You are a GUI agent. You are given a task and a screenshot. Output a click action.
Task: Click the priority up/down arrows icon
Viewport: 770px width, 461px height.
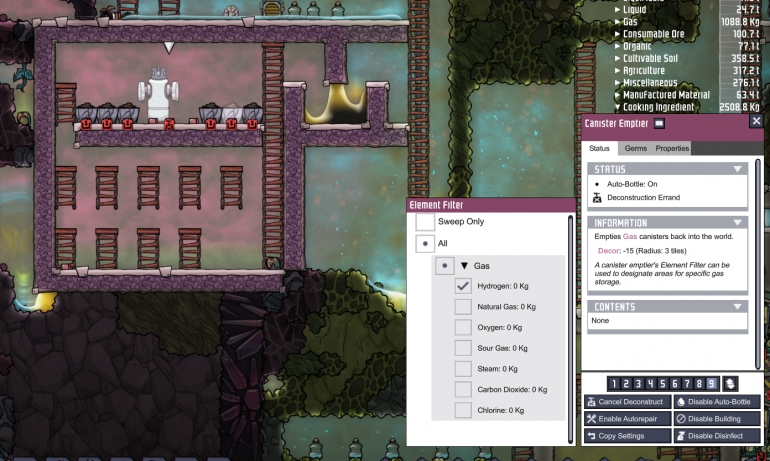[x=731, y=383]
